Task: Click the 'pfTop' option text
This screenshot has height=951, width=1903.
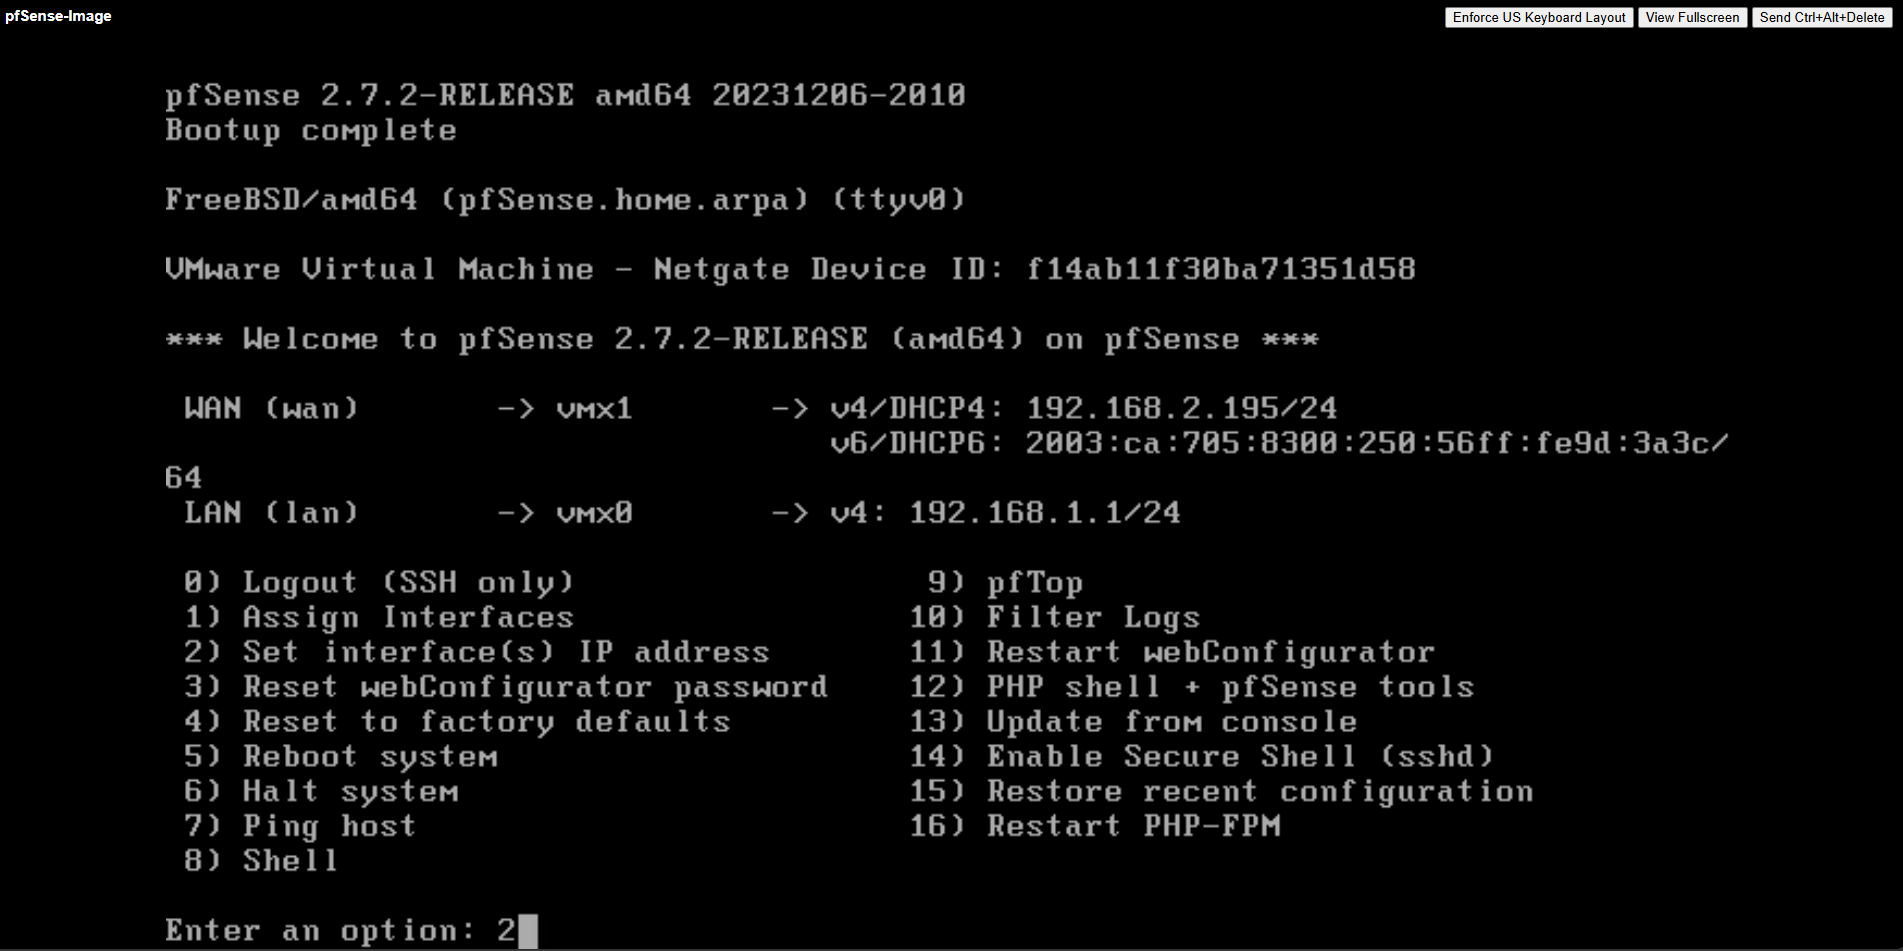Action: pyautogui.click(x=1035, y=582)
